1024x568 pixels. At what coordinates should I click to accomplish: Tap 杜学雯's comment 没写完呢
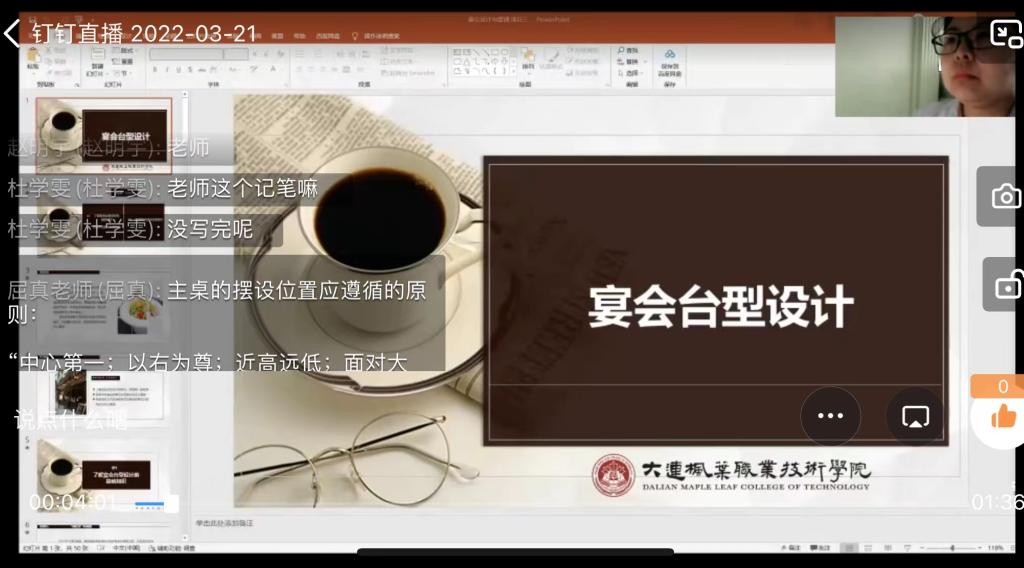(130, 230)
